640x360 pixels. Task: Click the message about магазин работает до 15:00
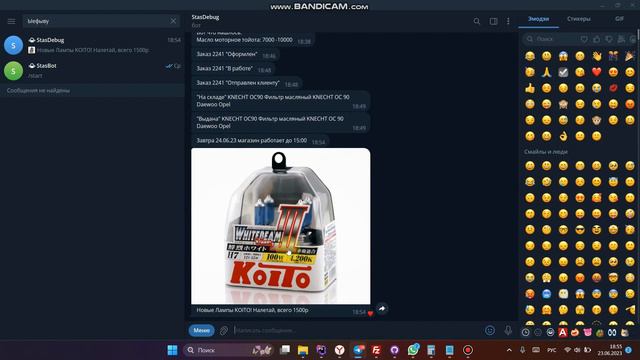pyautogui.click(x=260, y=140)
